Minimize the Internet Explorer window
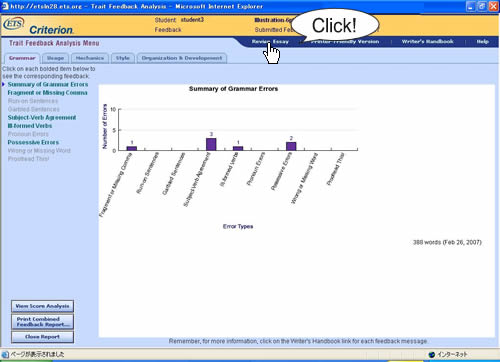The image size is (500, 362). 471,6
